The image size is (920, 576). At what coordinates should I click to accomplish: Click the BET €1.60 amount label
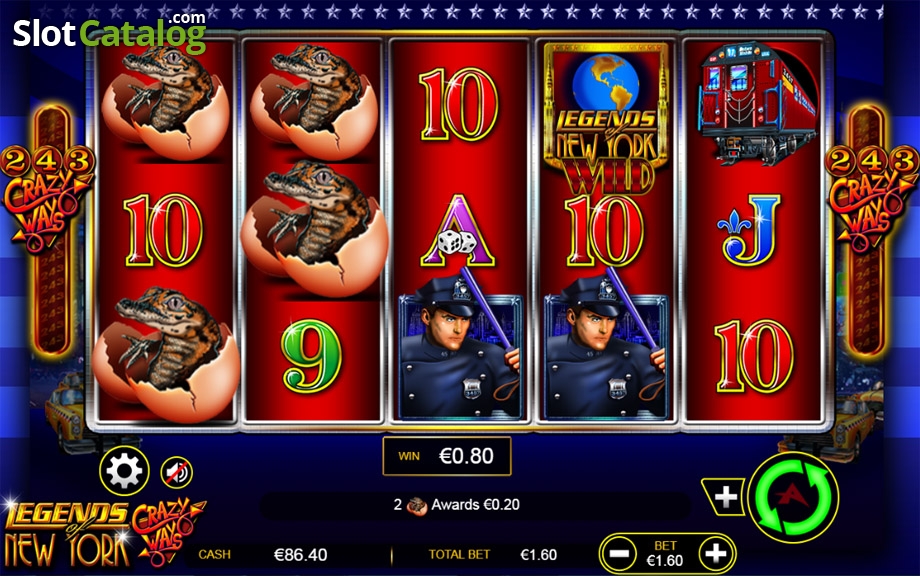click(x=665, y=554)
